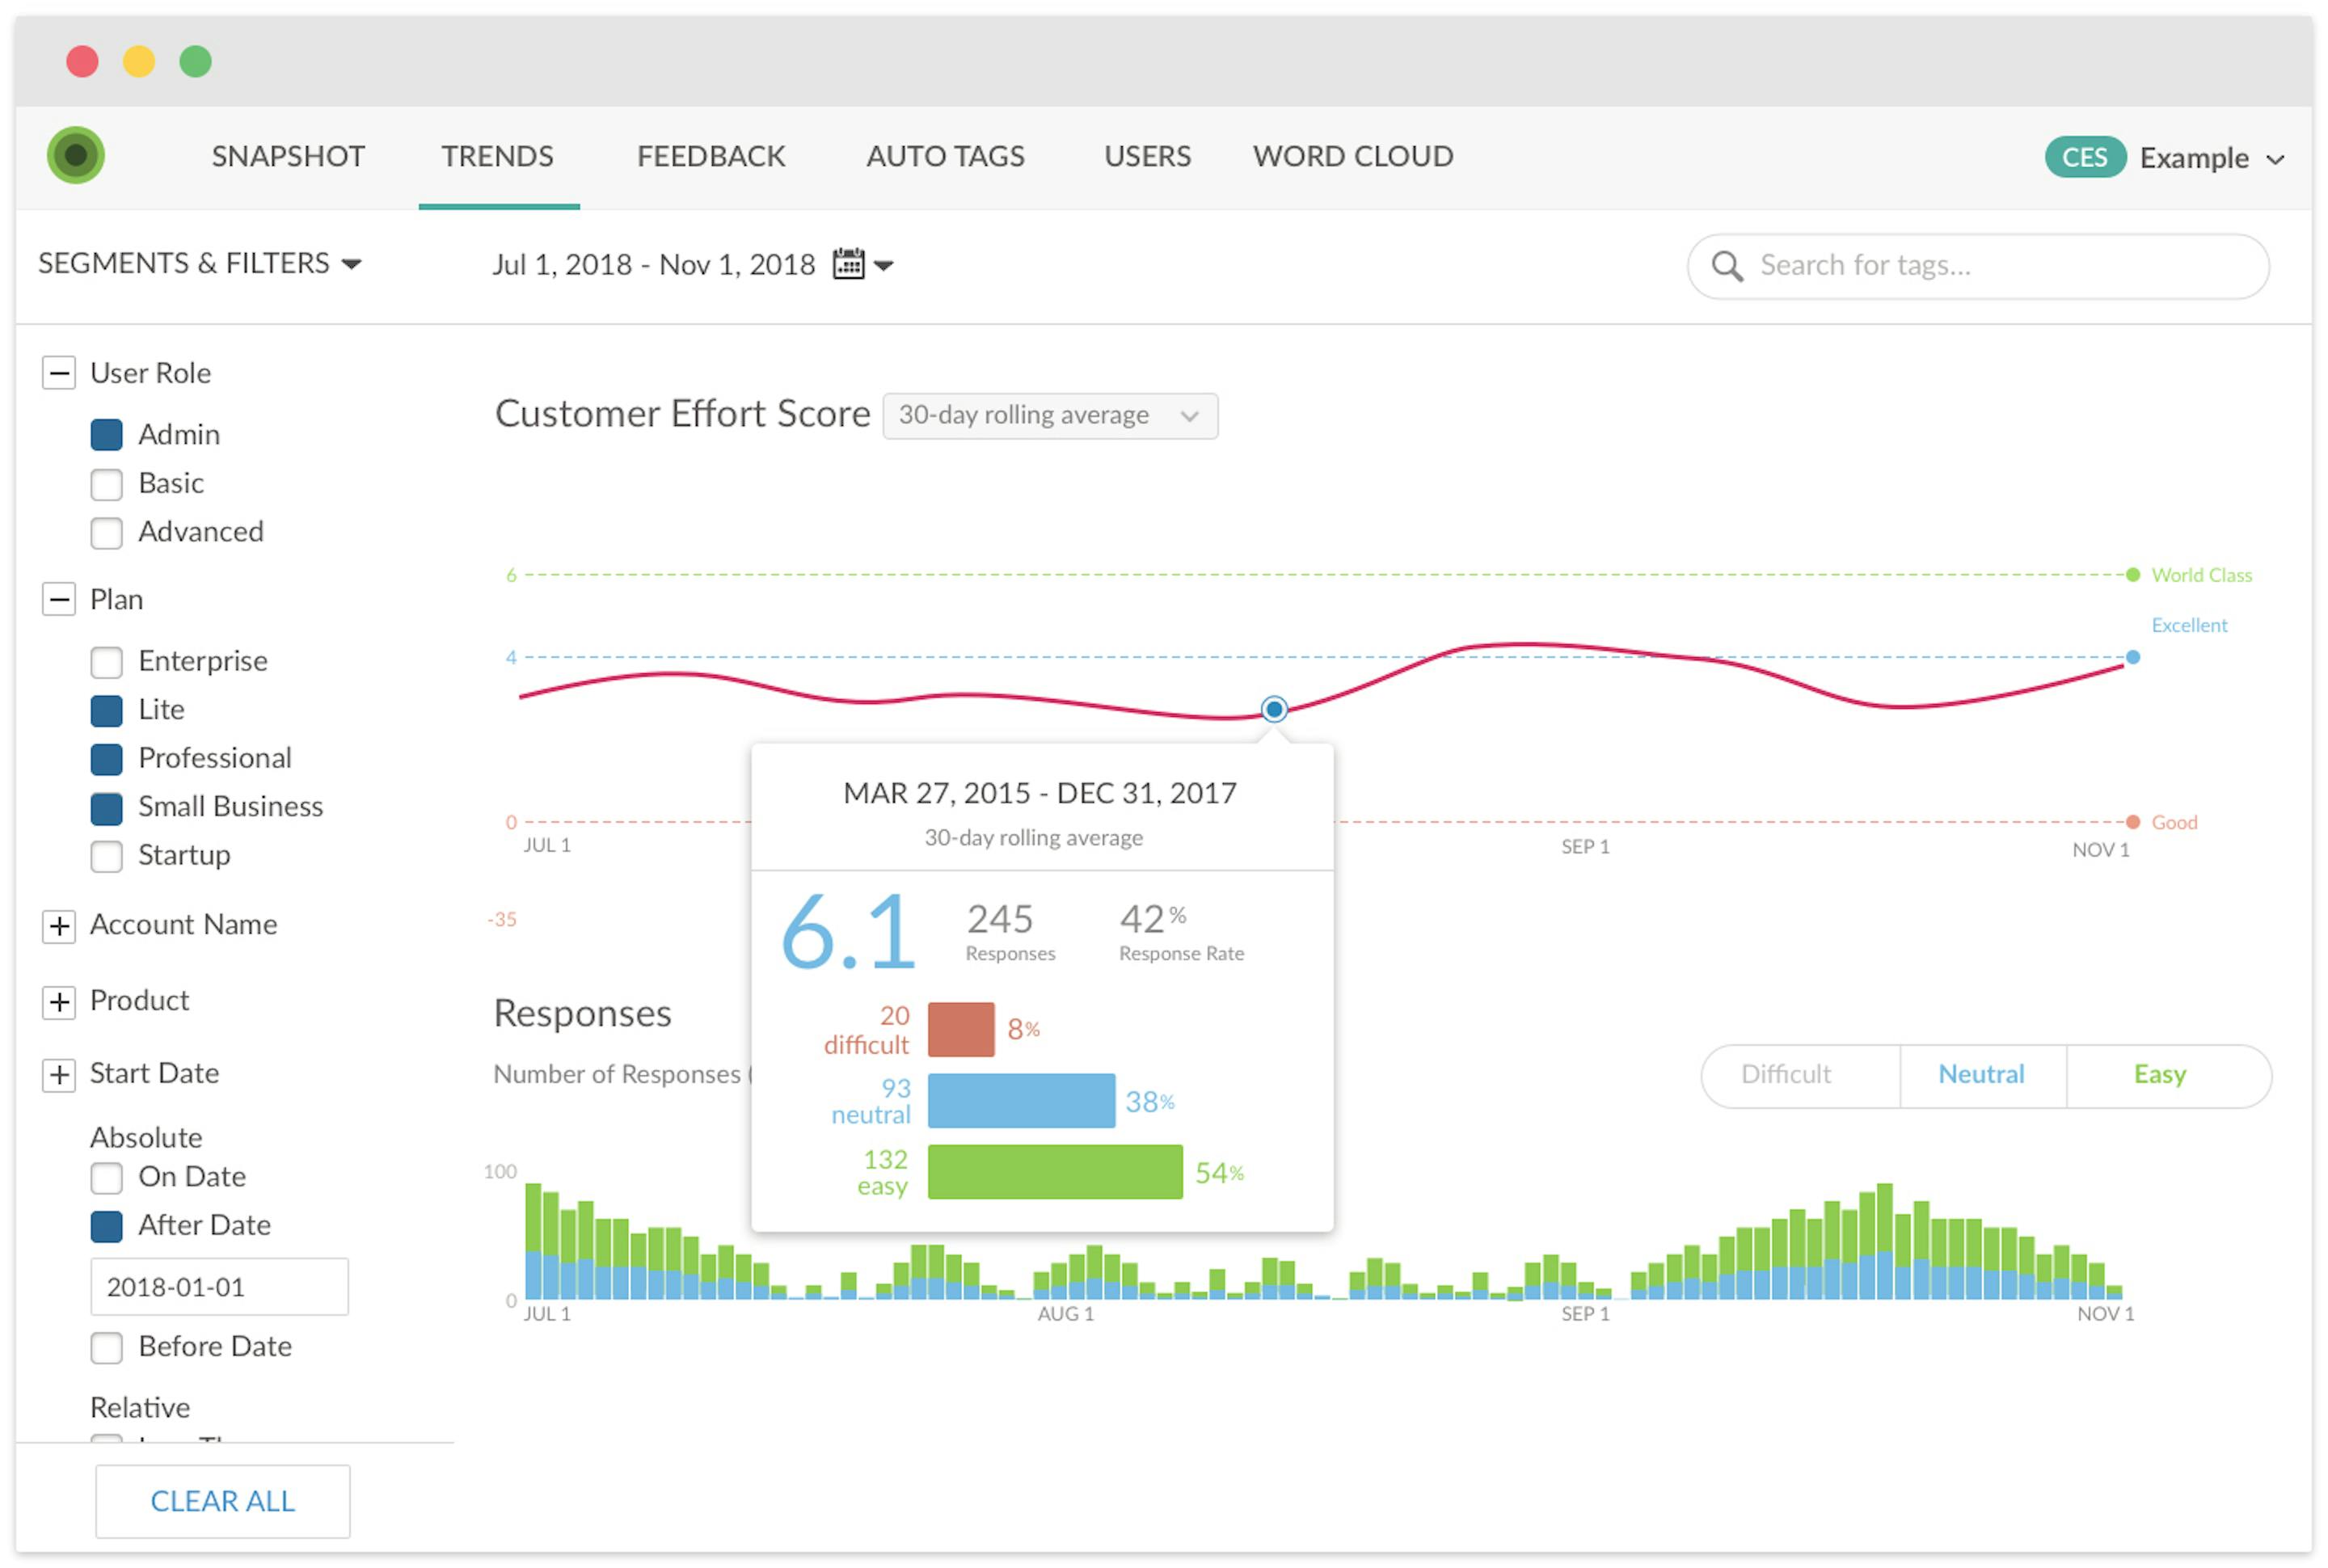Image resolution: width=2328 pixels, height=1568 pixels.
Task: Collapse the Plan filter section
Action: [59, 599]
